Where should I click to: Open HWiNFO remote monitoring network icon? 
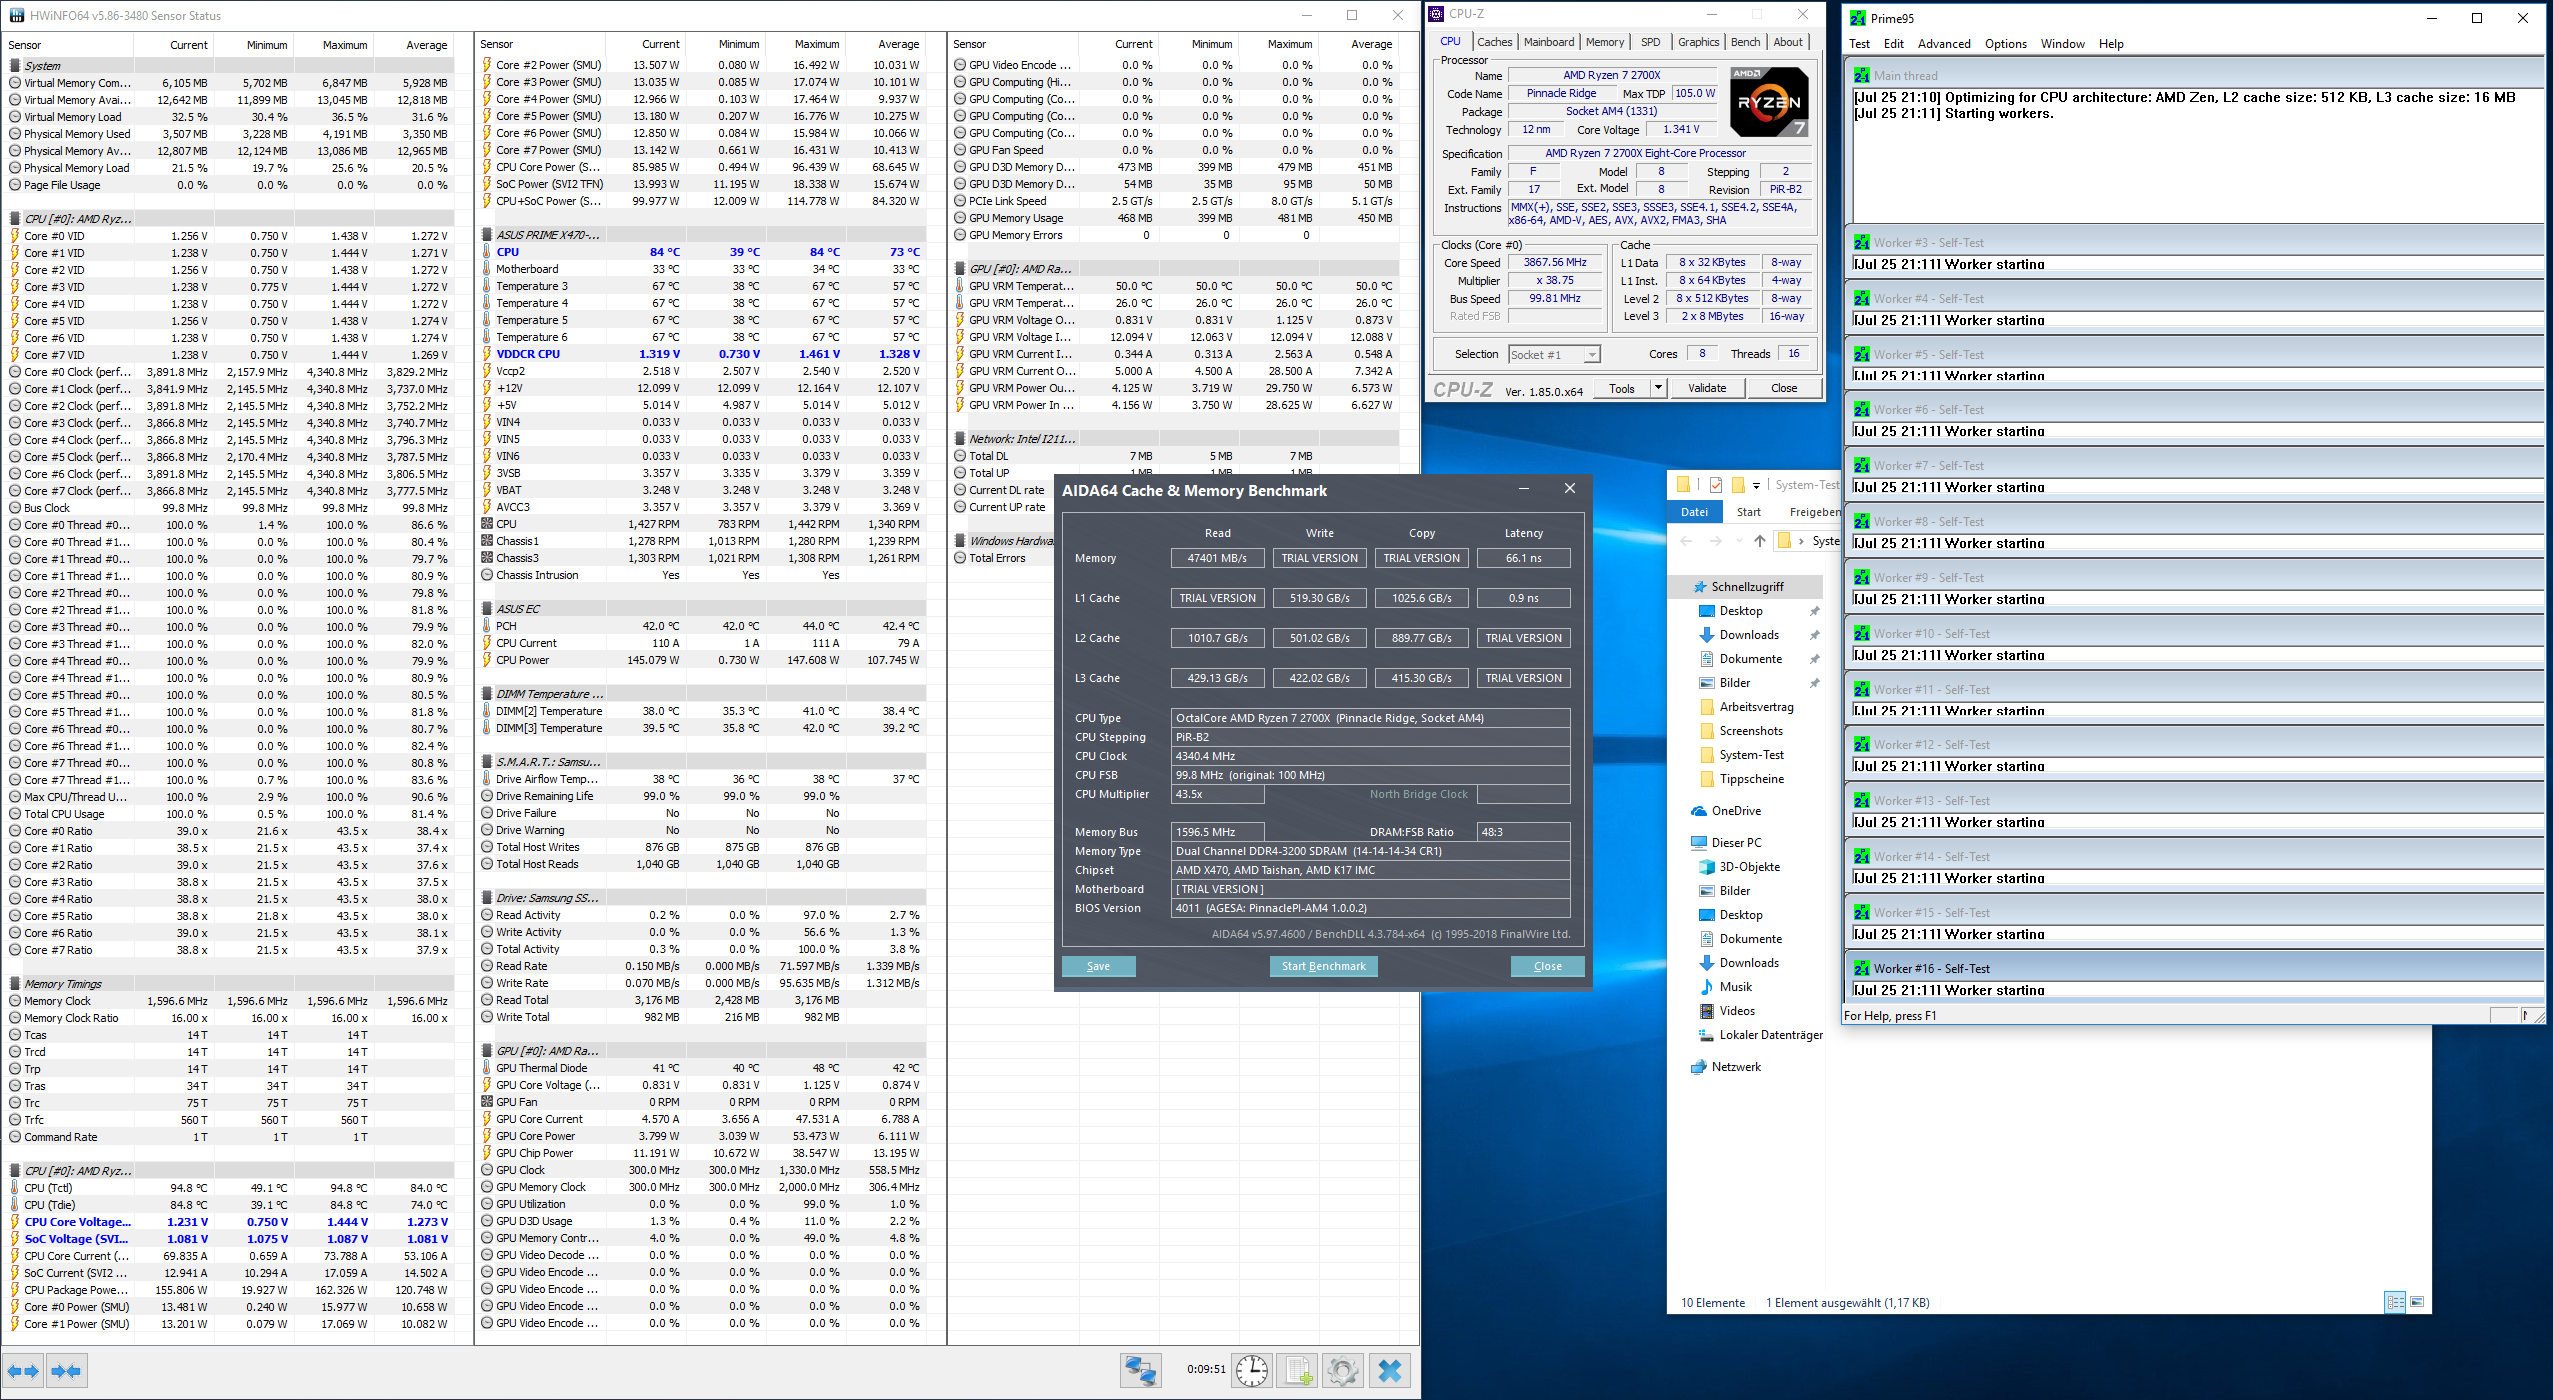pos(1140,1371)
